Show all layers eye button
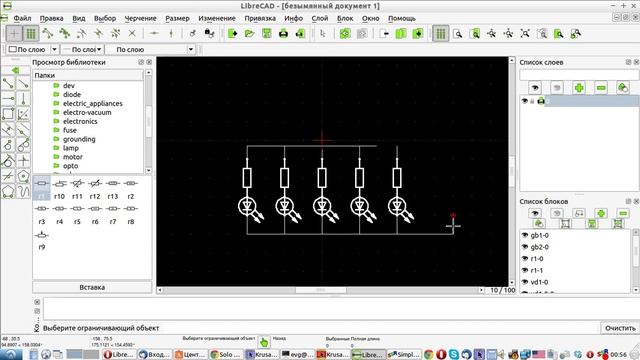 tap(535, 88)
